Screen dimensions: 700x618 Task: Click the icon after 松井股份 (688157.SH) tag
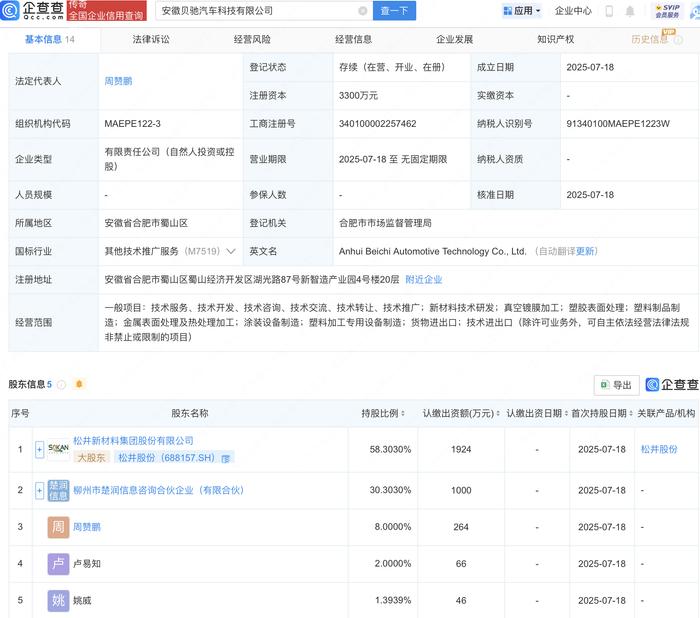coord(226,459)
